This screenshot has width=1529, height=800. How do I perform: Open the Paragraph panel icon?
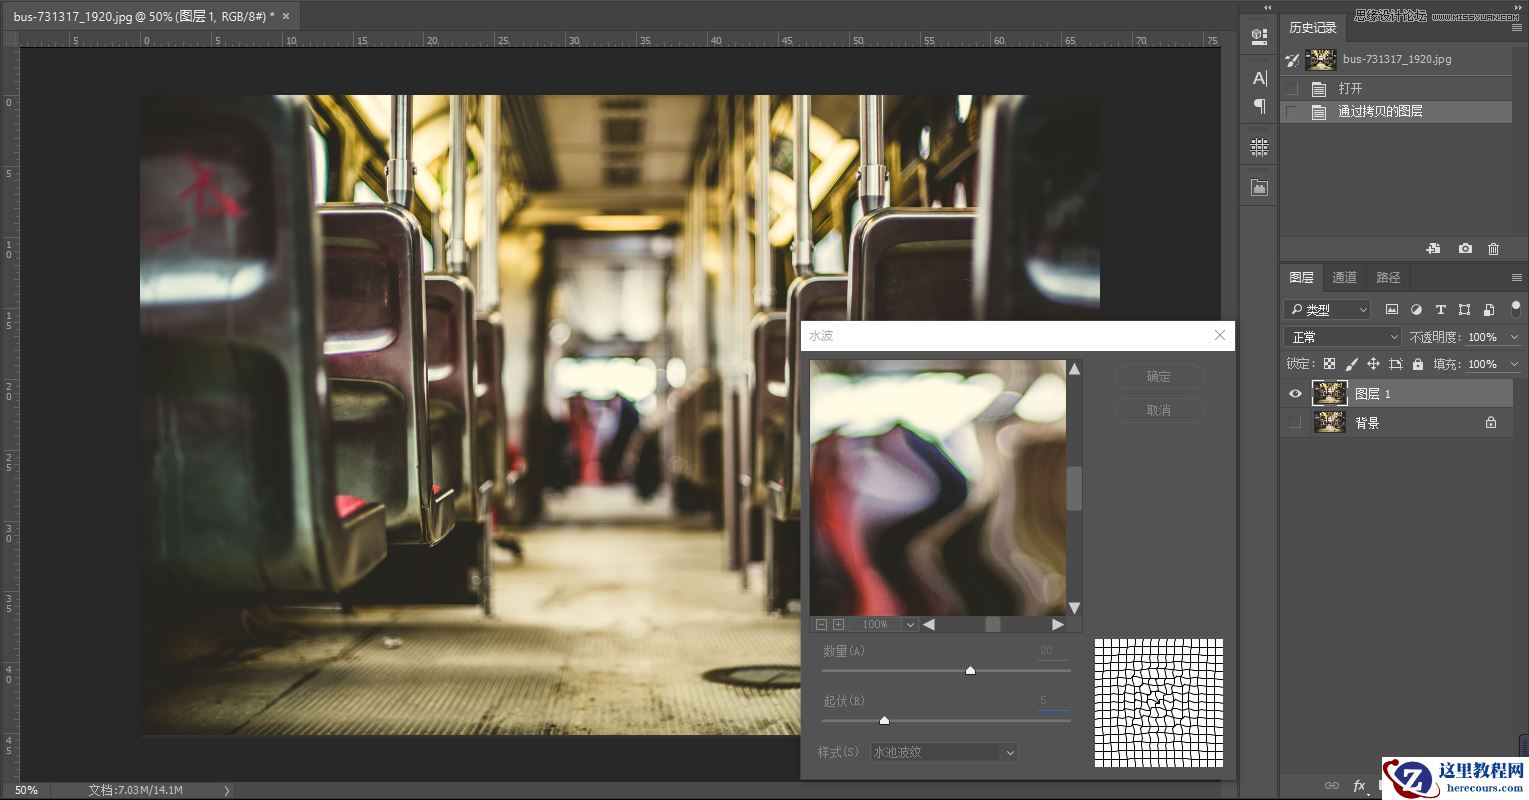pyautogui.click(x=1259, y=106)
